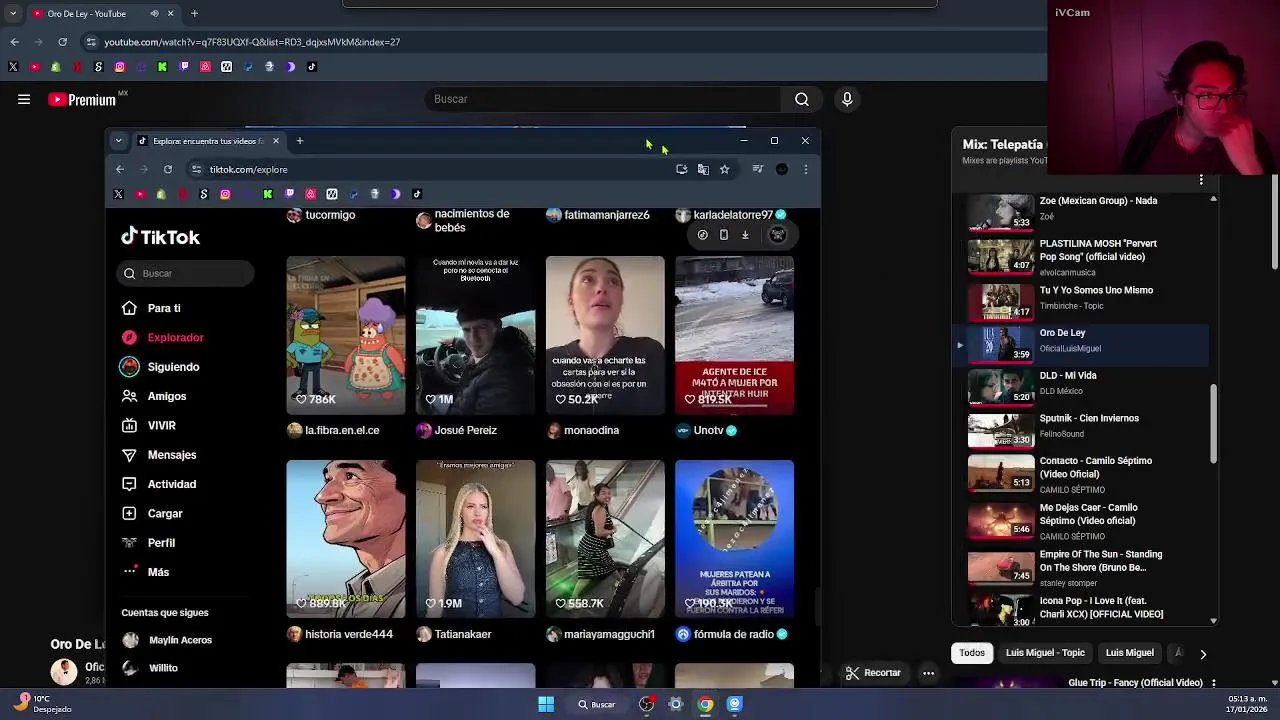This screenshot has width=1280, height=720.
Task: Click the tiktok.com/explore address bar
Action: coord(435,169)
